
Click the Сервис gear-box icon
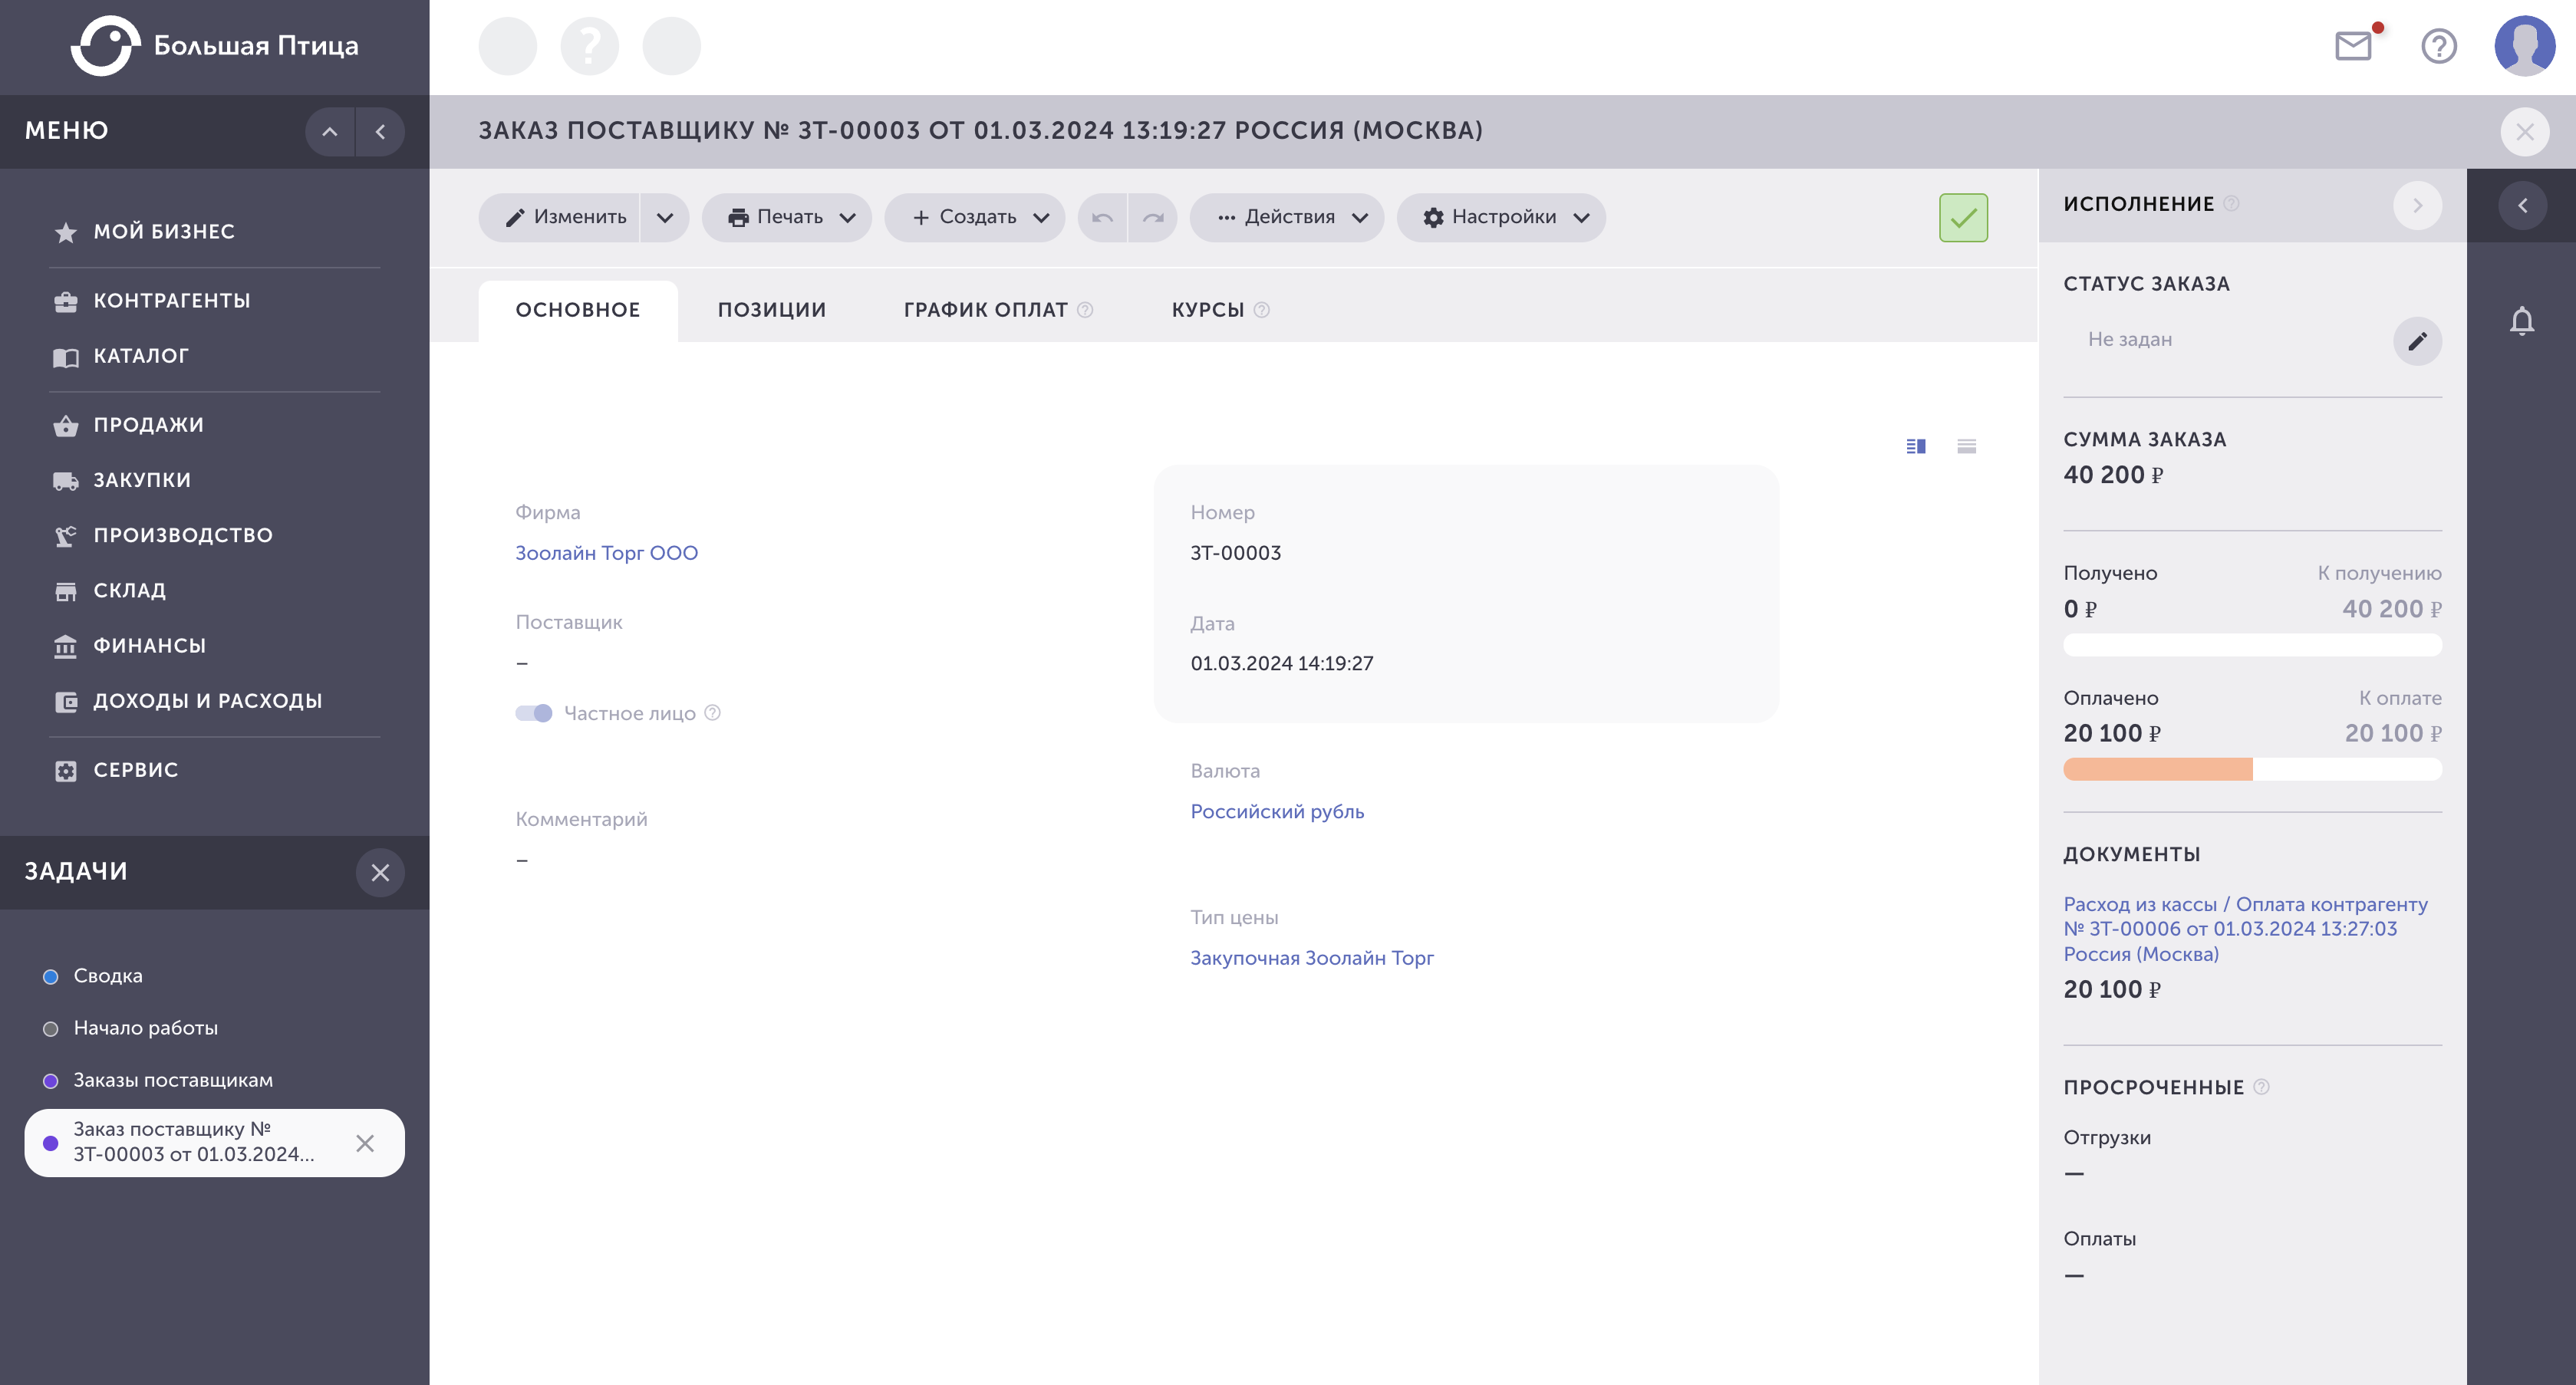tap(66, 770)
